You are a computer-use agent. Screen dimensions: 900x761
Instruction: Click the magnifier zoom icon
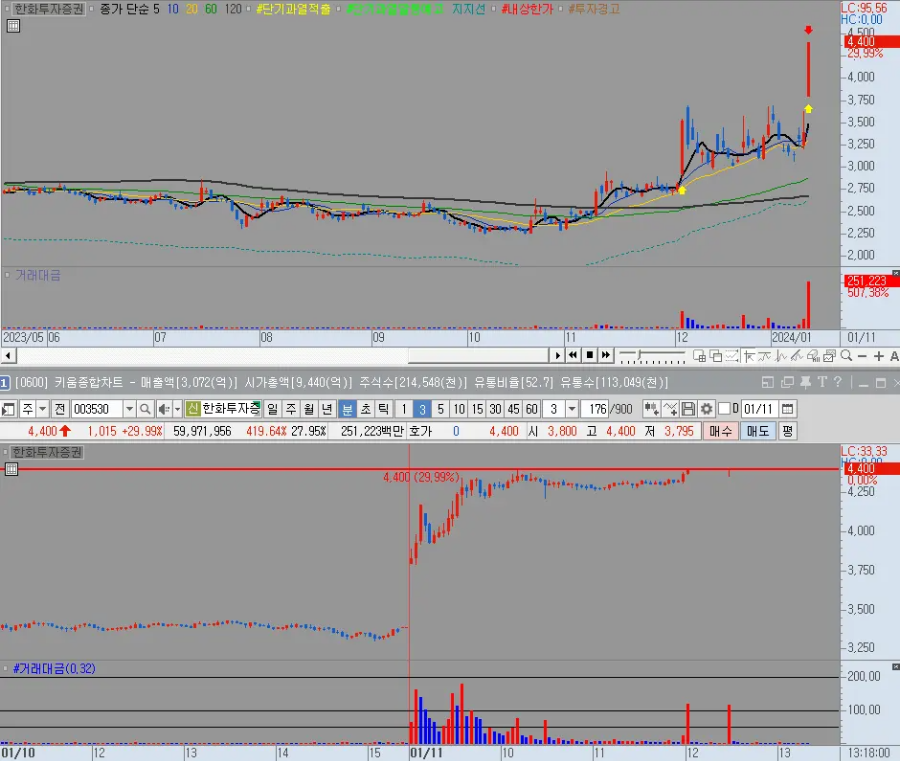(x=845, y=356)
